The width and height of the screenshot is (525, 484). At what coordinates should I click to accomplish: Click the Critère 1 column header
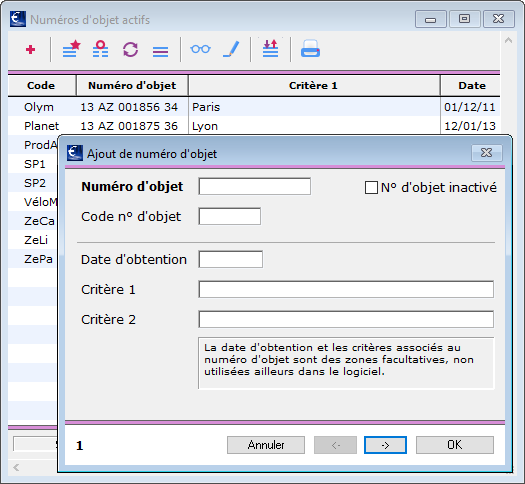[x=314, y=86]
